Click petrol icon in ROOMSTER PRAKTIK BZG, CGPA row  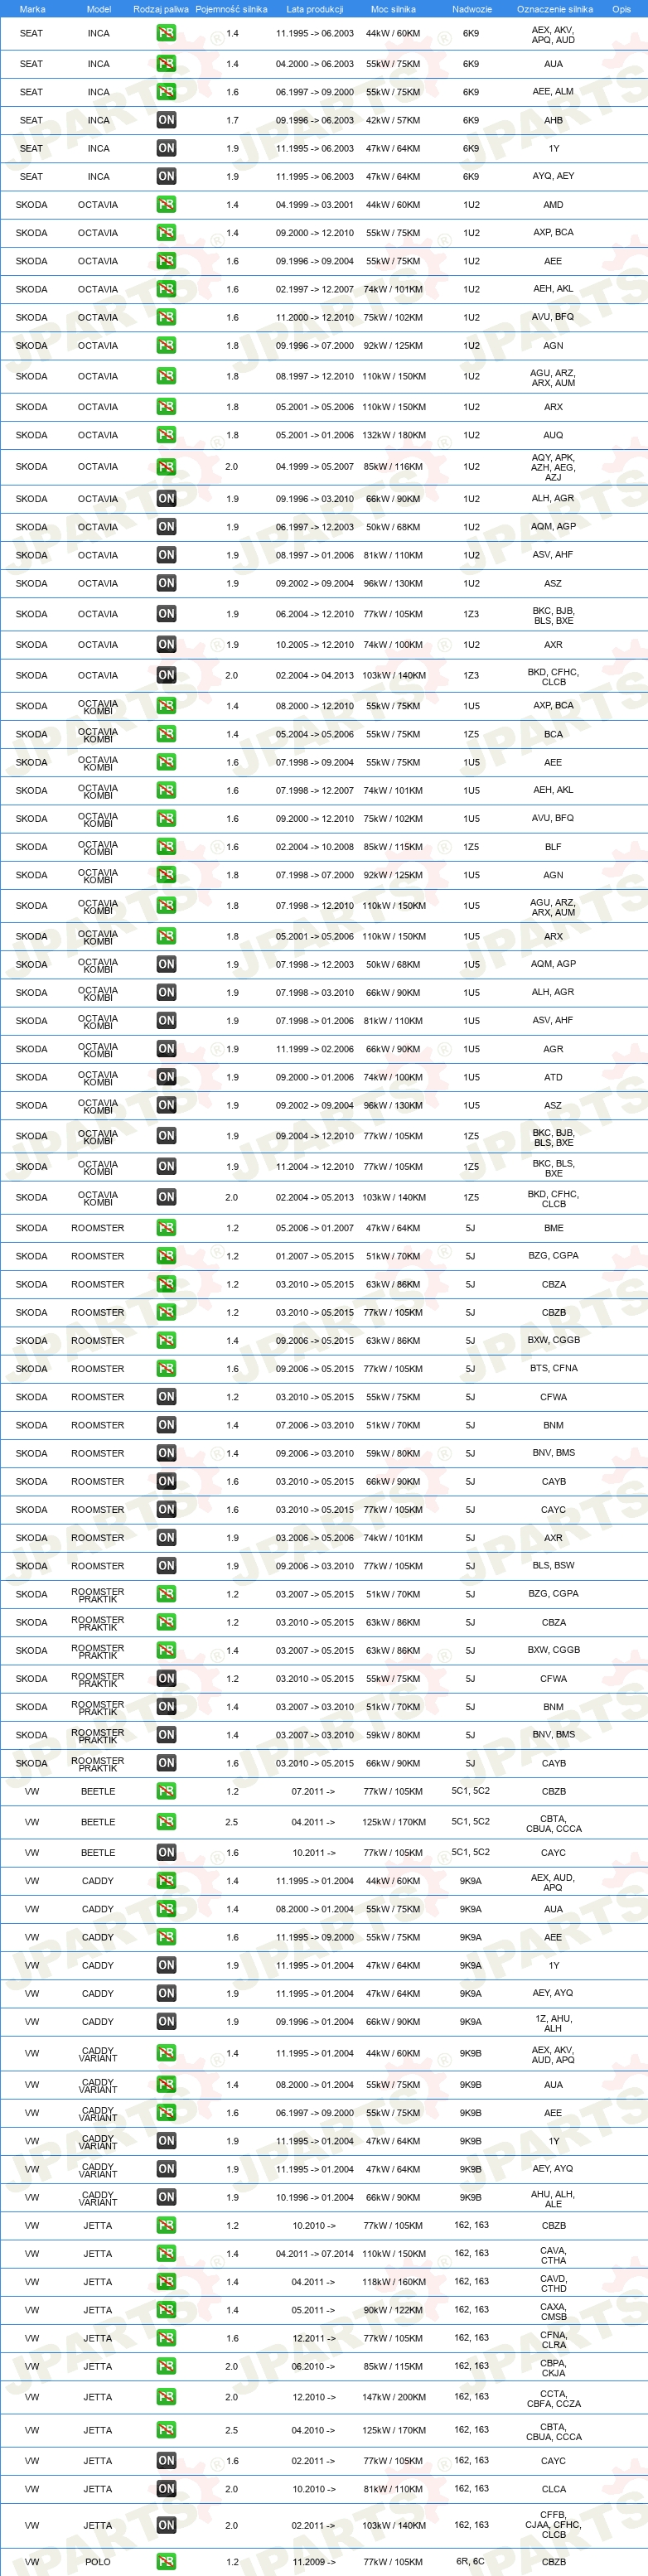tap(166, 1594)
